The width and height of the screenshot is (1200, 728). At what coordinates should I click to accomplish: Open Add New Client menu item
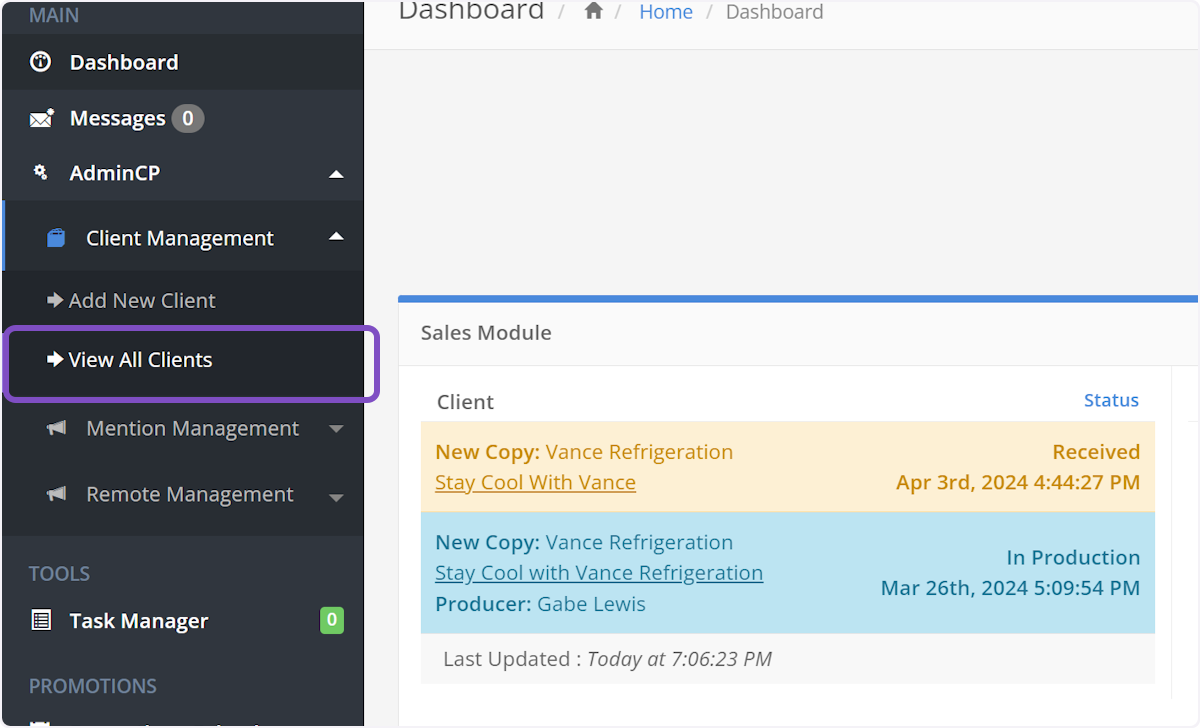[141, 300]
